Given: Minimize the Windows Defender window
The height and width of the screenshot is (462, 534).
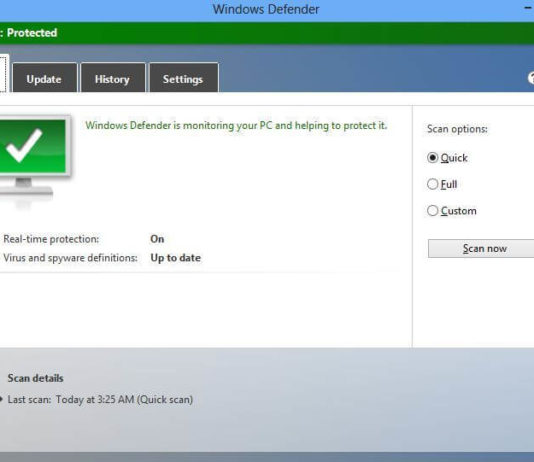Looking at the screenshot, I should (x=528, y=7).
